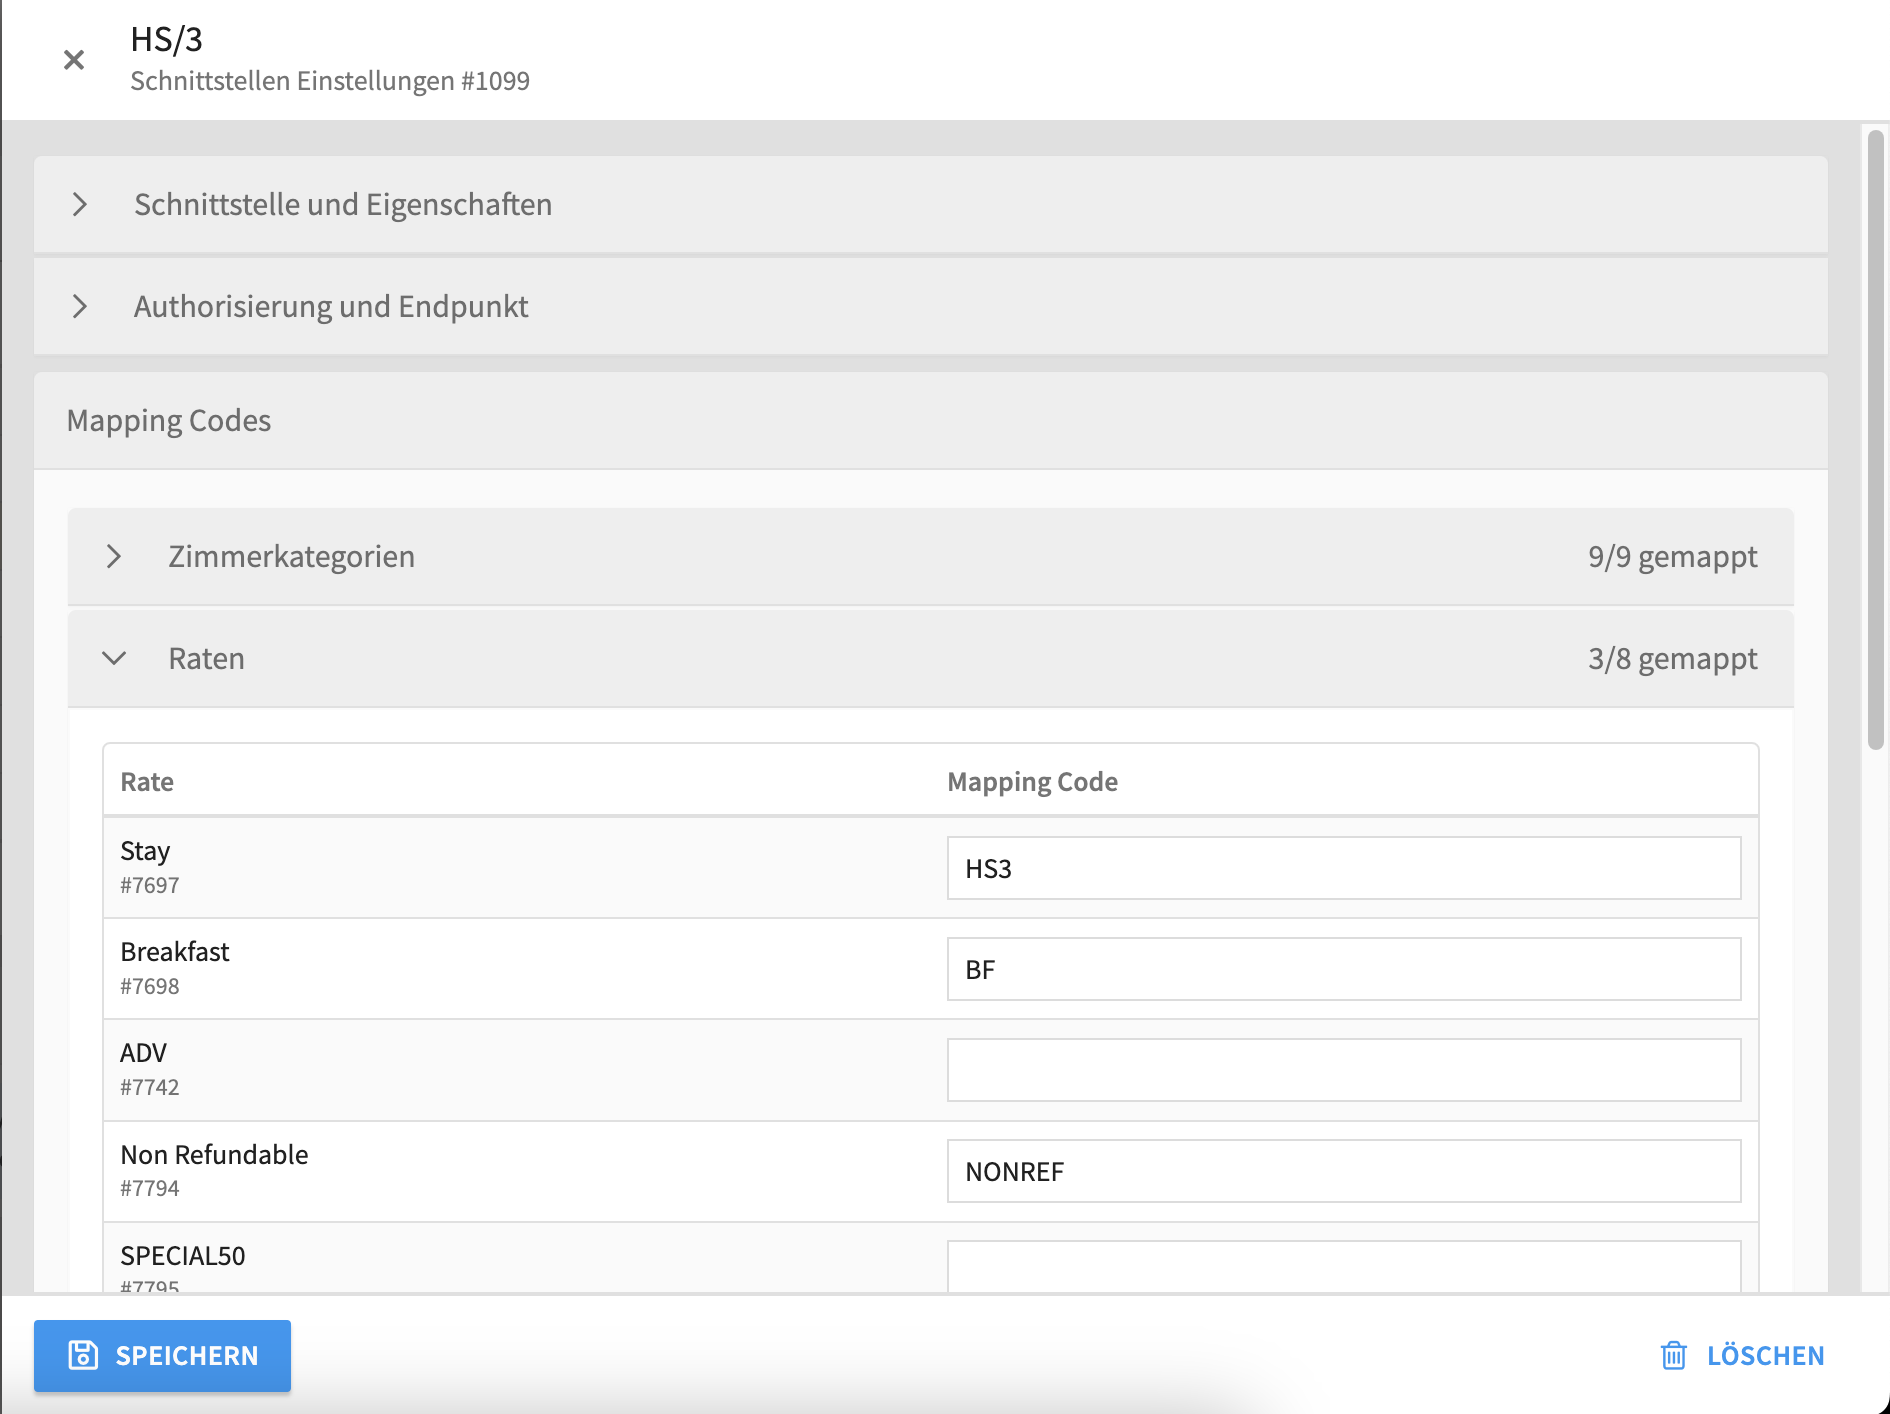Click 'Schnittstellen Einstellungen #1099' subtitle
Viewport: 1890px width, 1414px height.
tap(330, 81)
